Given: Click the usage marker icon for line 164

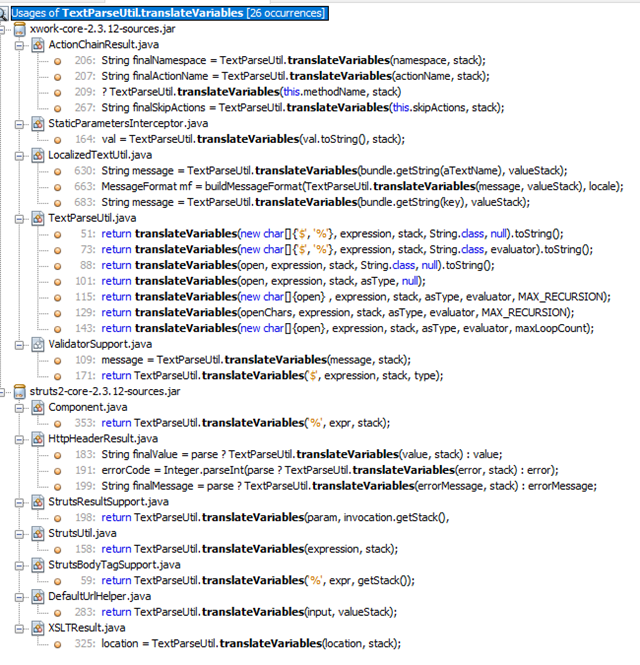Looking at the screenshot, I should (57, 140).
